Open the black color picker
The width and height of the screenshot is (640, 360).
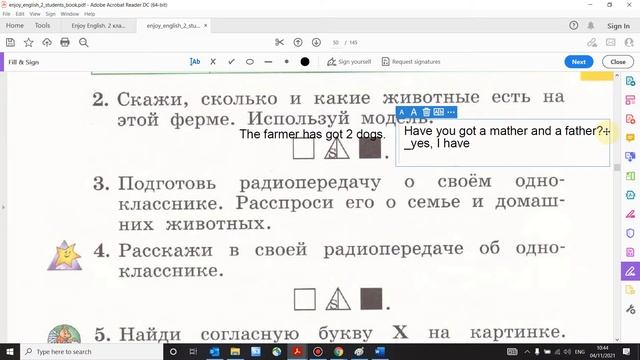pos(305,62)
